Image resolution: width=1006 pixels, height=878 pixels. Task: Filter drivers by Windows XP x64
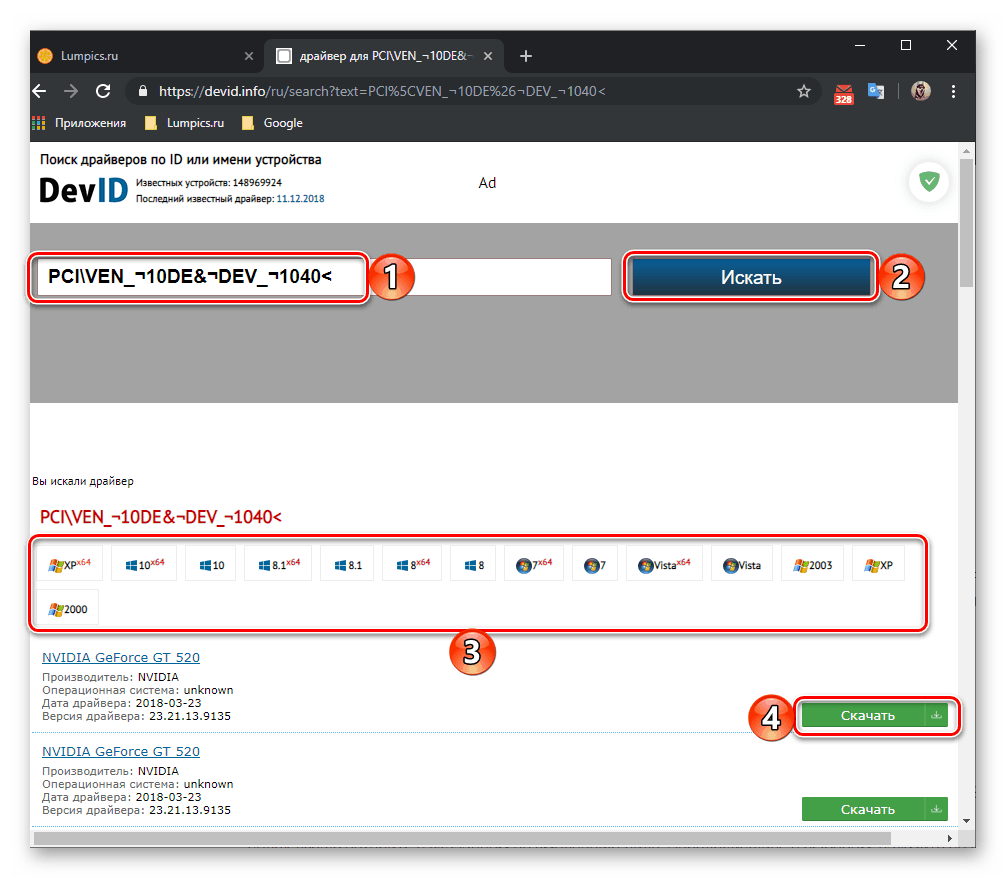[69, 565]
